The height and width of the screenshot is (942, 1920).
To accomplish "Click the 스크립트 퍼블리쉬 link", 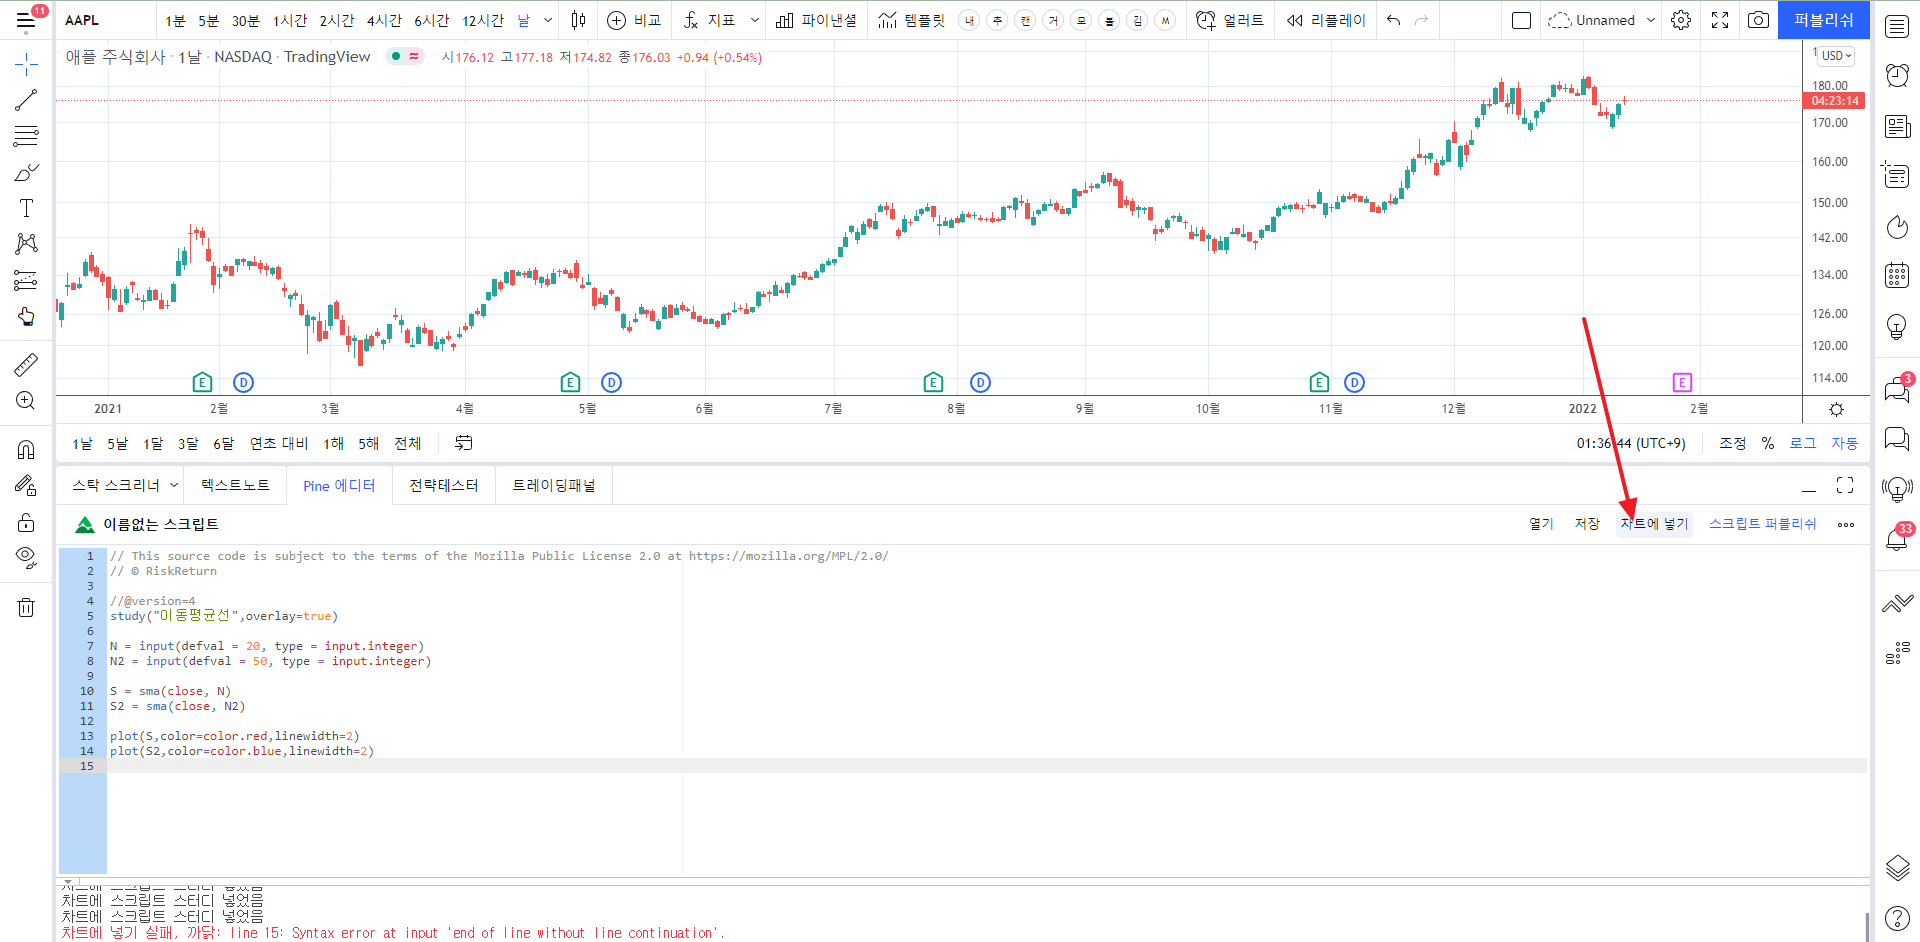I will [1762, 524].
